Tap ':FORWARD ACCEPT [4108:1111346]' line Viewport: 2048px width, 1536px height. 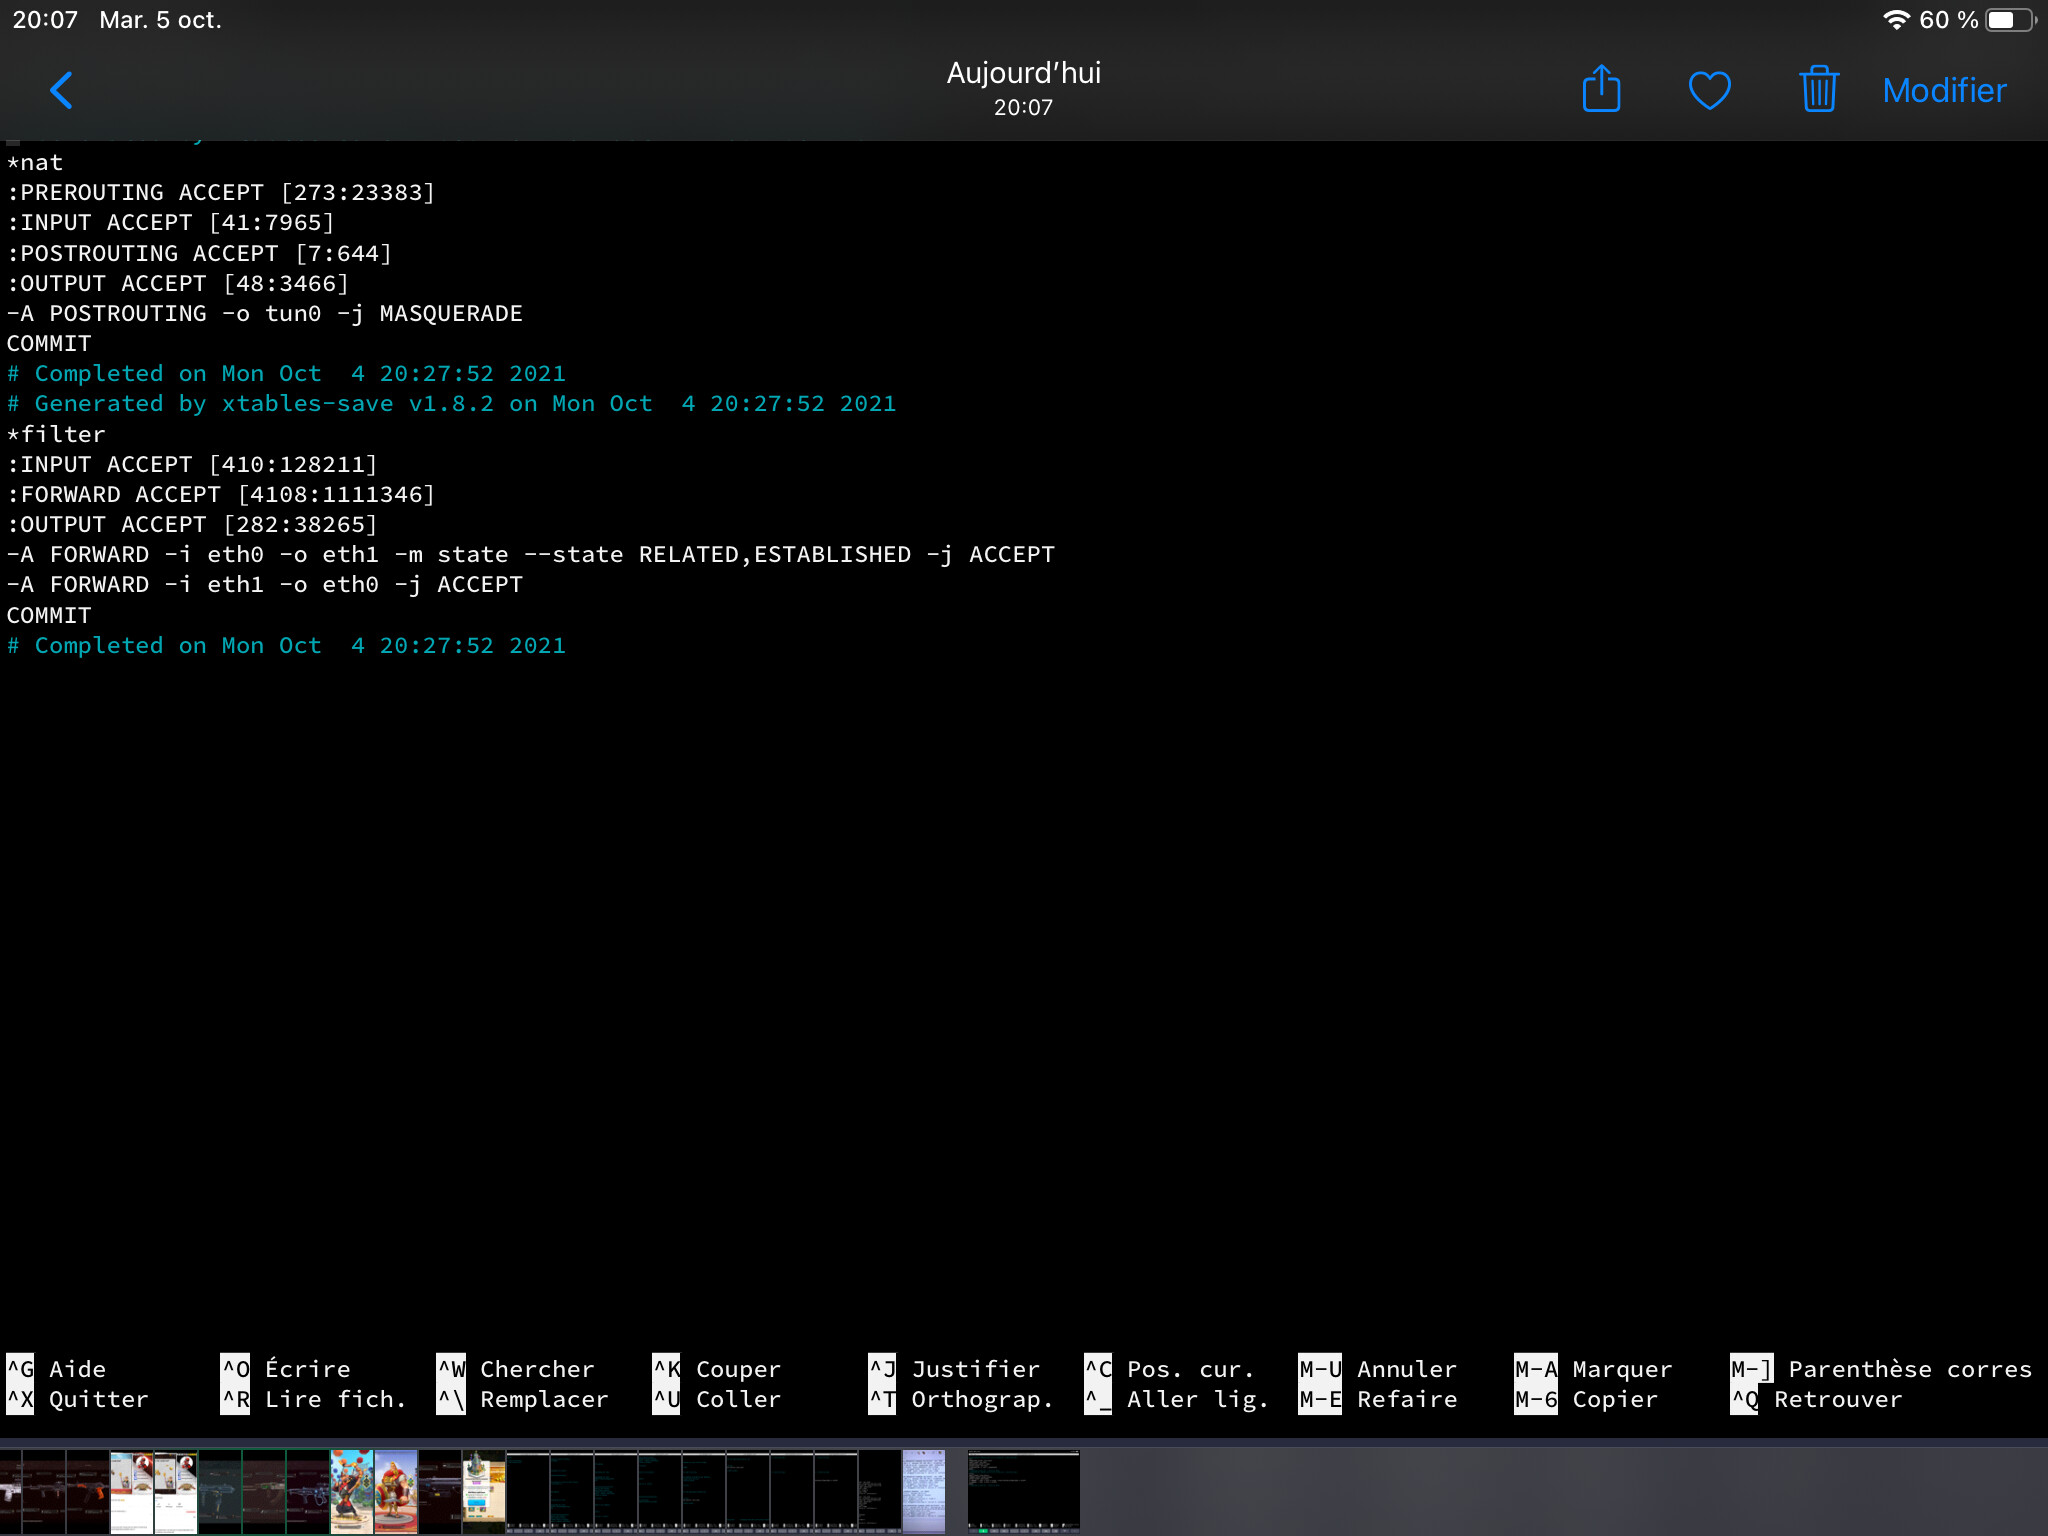click(x=221, y=494)
